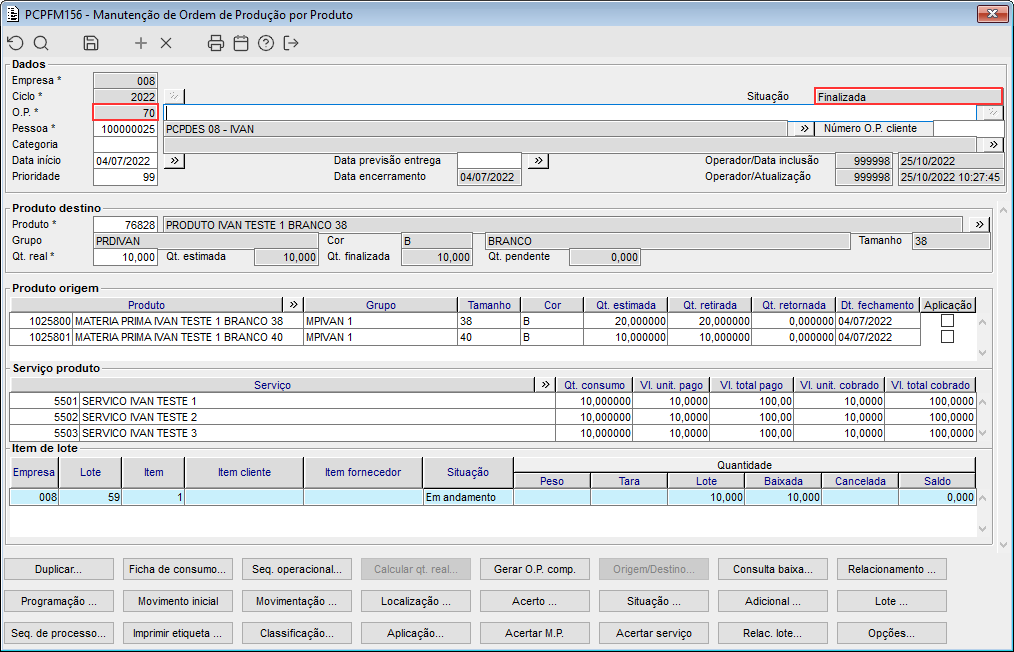Click the save diskette icon
1014x652 pixels.
click(x=91, y=43)
